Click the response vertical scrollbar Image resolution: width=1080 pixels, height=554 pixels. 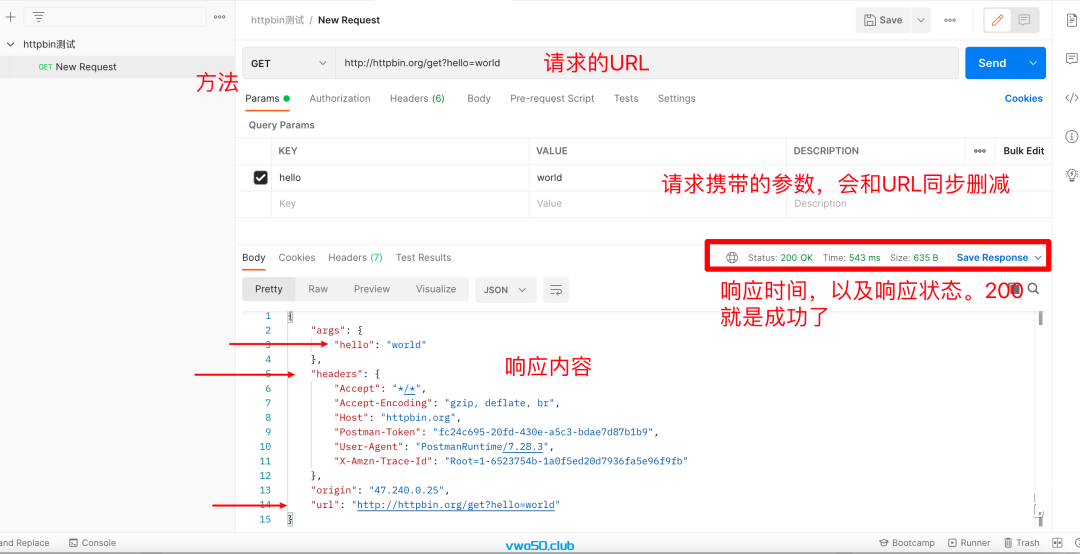click(1040, 318)
